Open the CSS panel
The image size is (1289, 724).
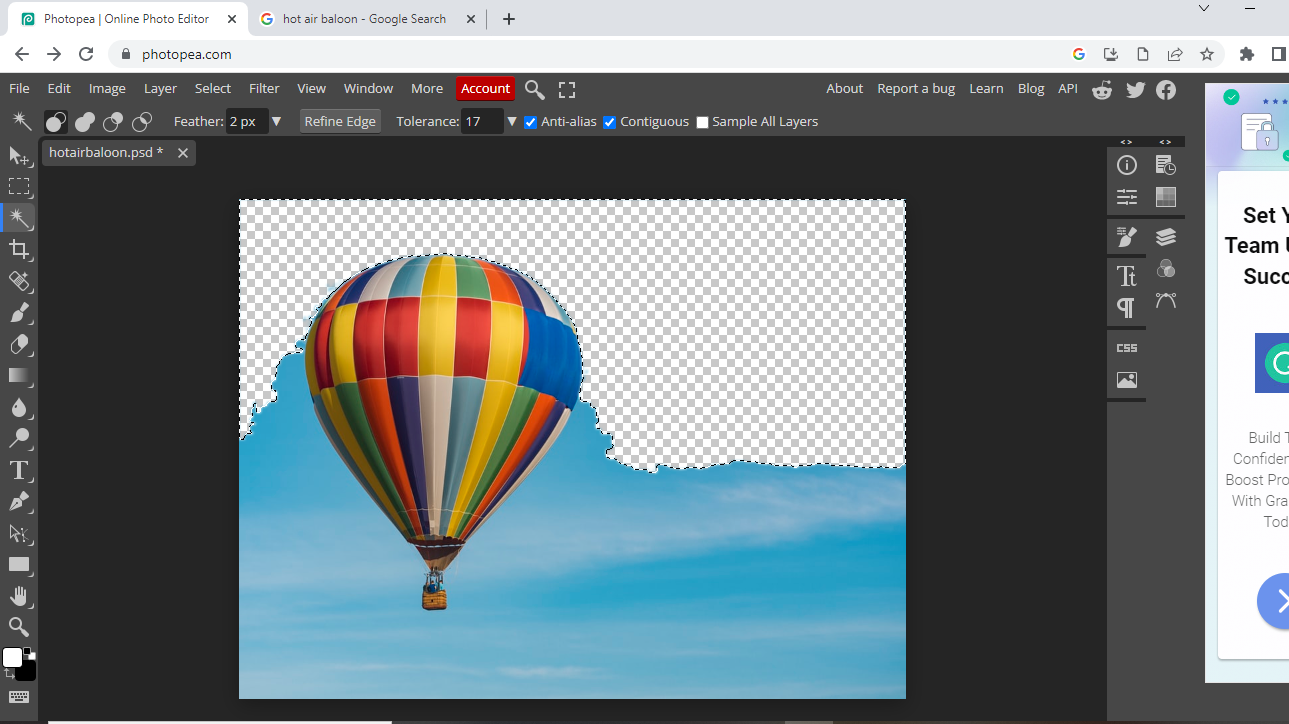tap(1127, 348)
